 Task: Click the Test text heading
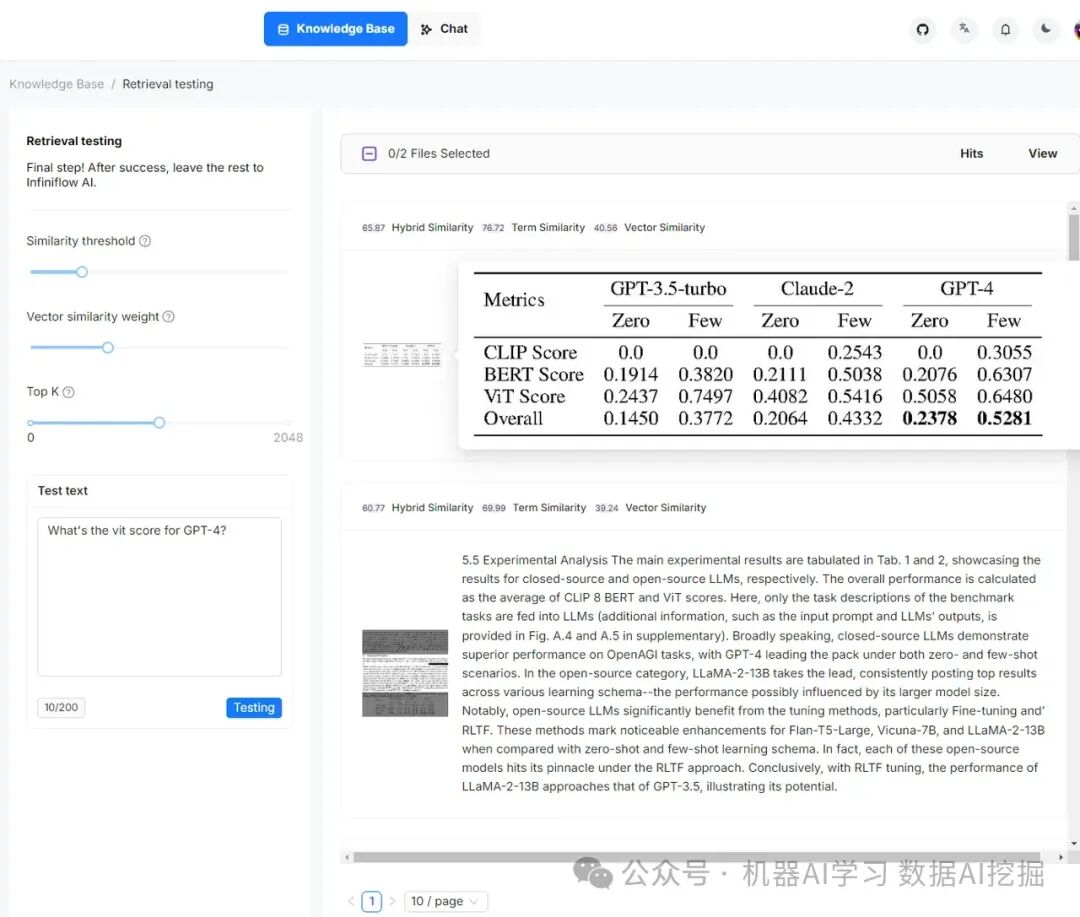pos(63,491)
